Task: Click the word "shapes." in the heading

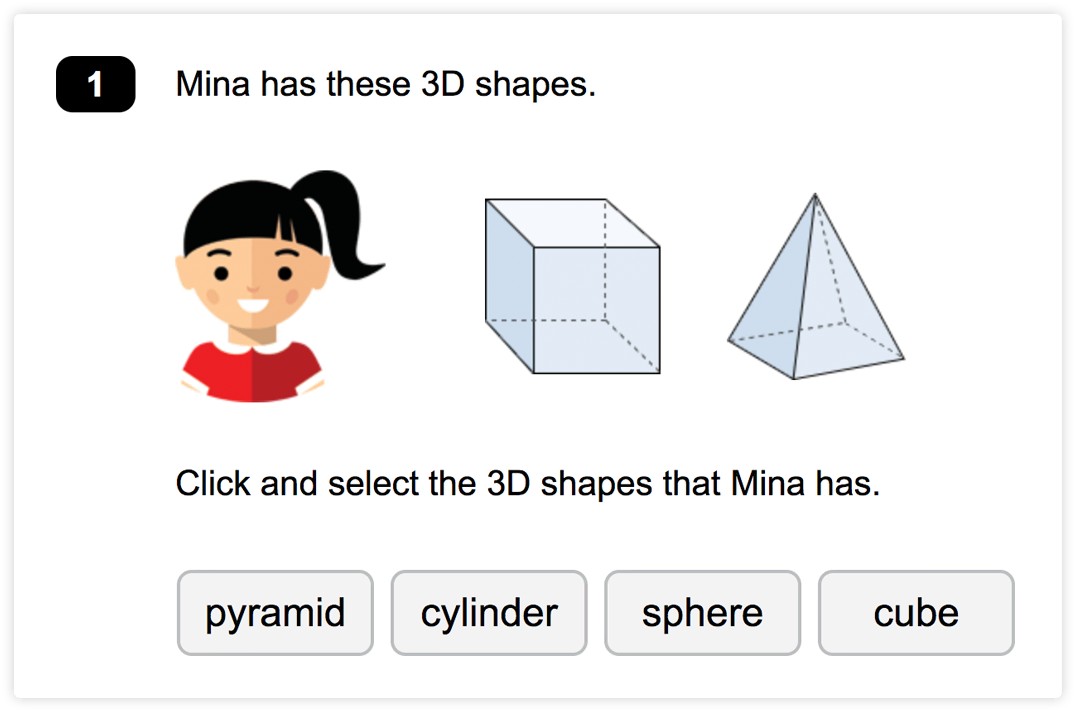Action: point(535,85)
